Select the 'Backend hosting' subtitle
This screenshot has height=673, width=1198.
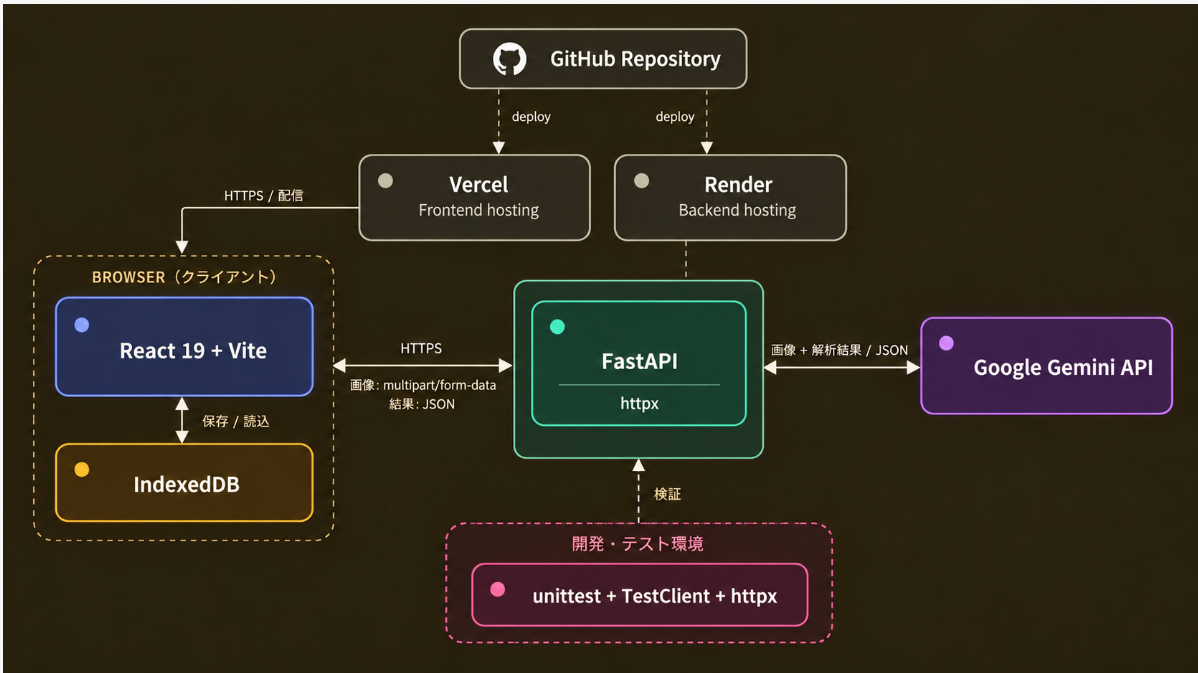(737, 210)
